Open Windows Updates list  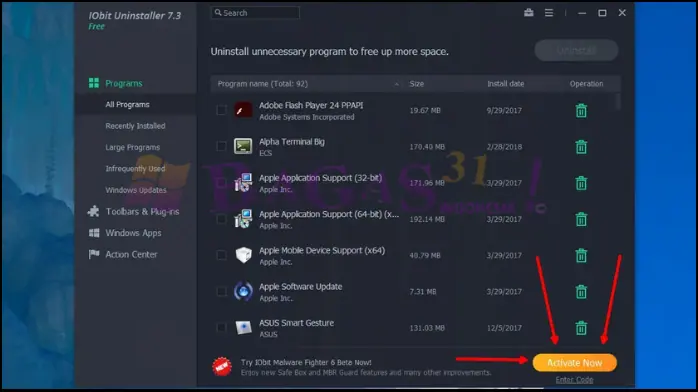[136, 190]
